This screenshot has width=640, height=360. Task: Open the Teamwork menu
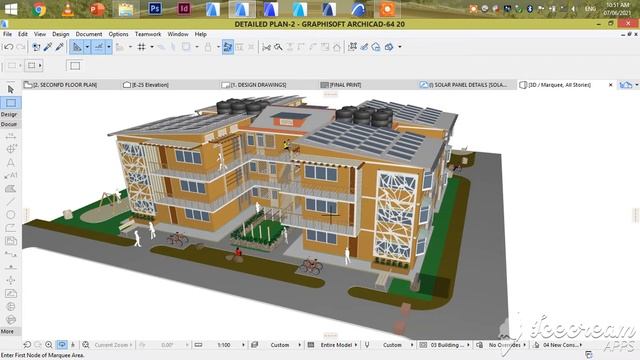148,34
